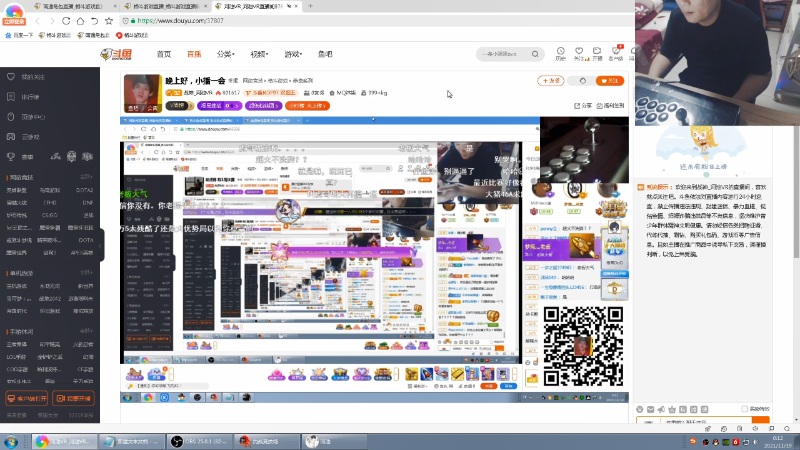
Task: Collapse the left sidebar handle
Action: tap(101, 246)
